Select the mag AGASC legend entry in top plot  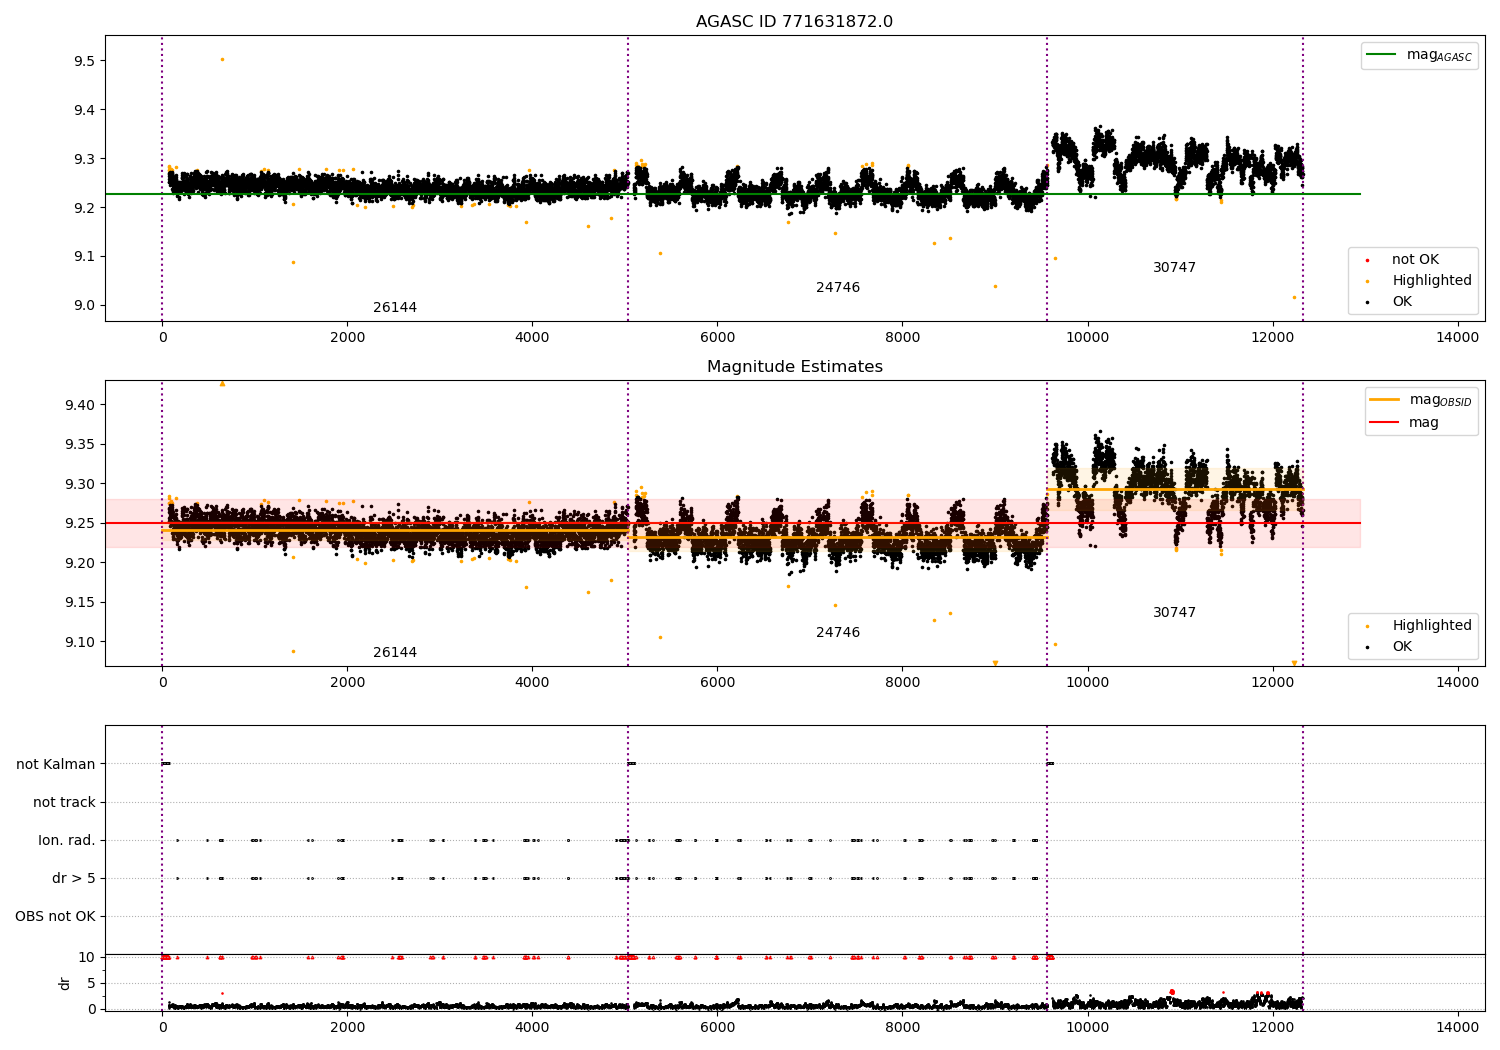coord(1420,55)
